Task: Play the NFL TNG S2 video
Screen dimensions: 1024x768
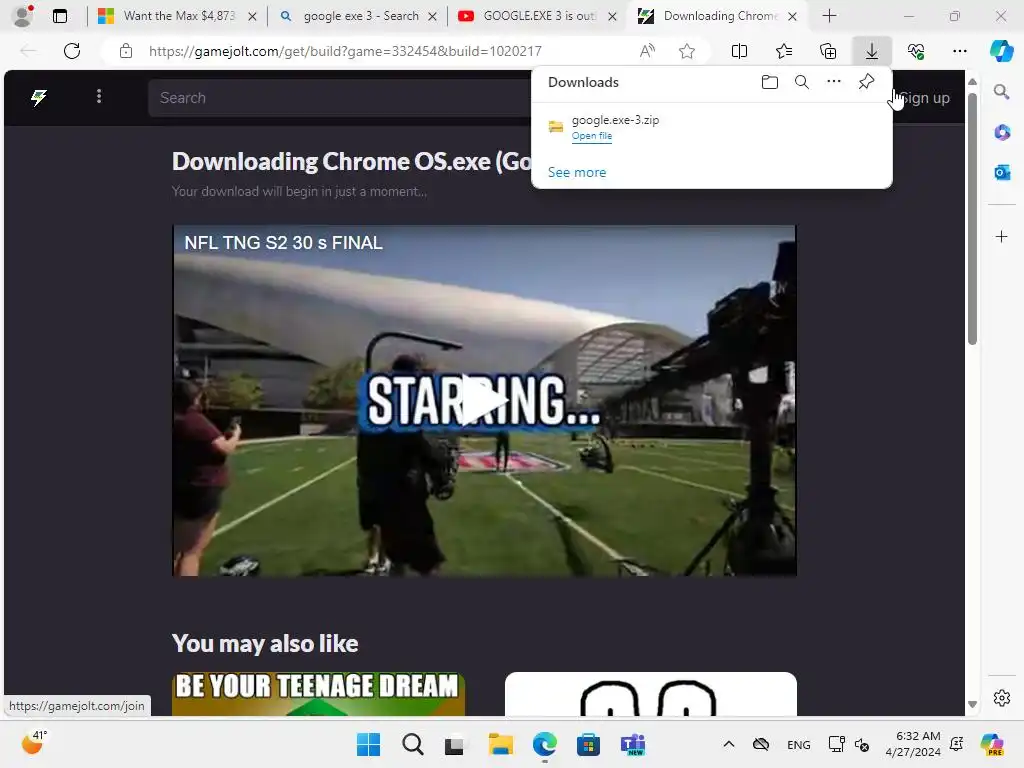Action: 484,400
